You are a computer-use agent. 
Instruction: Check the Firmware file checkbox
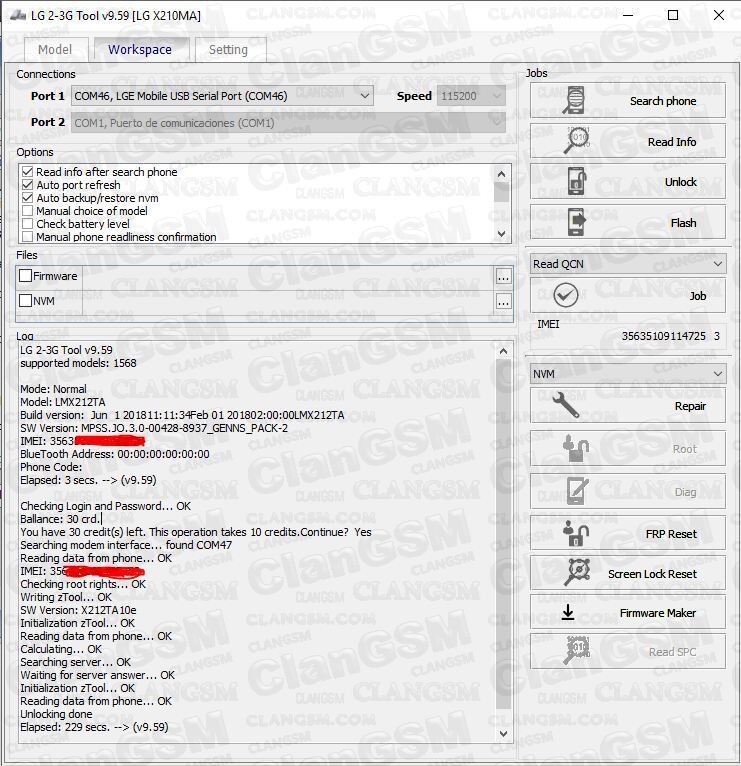coord(25,276)
